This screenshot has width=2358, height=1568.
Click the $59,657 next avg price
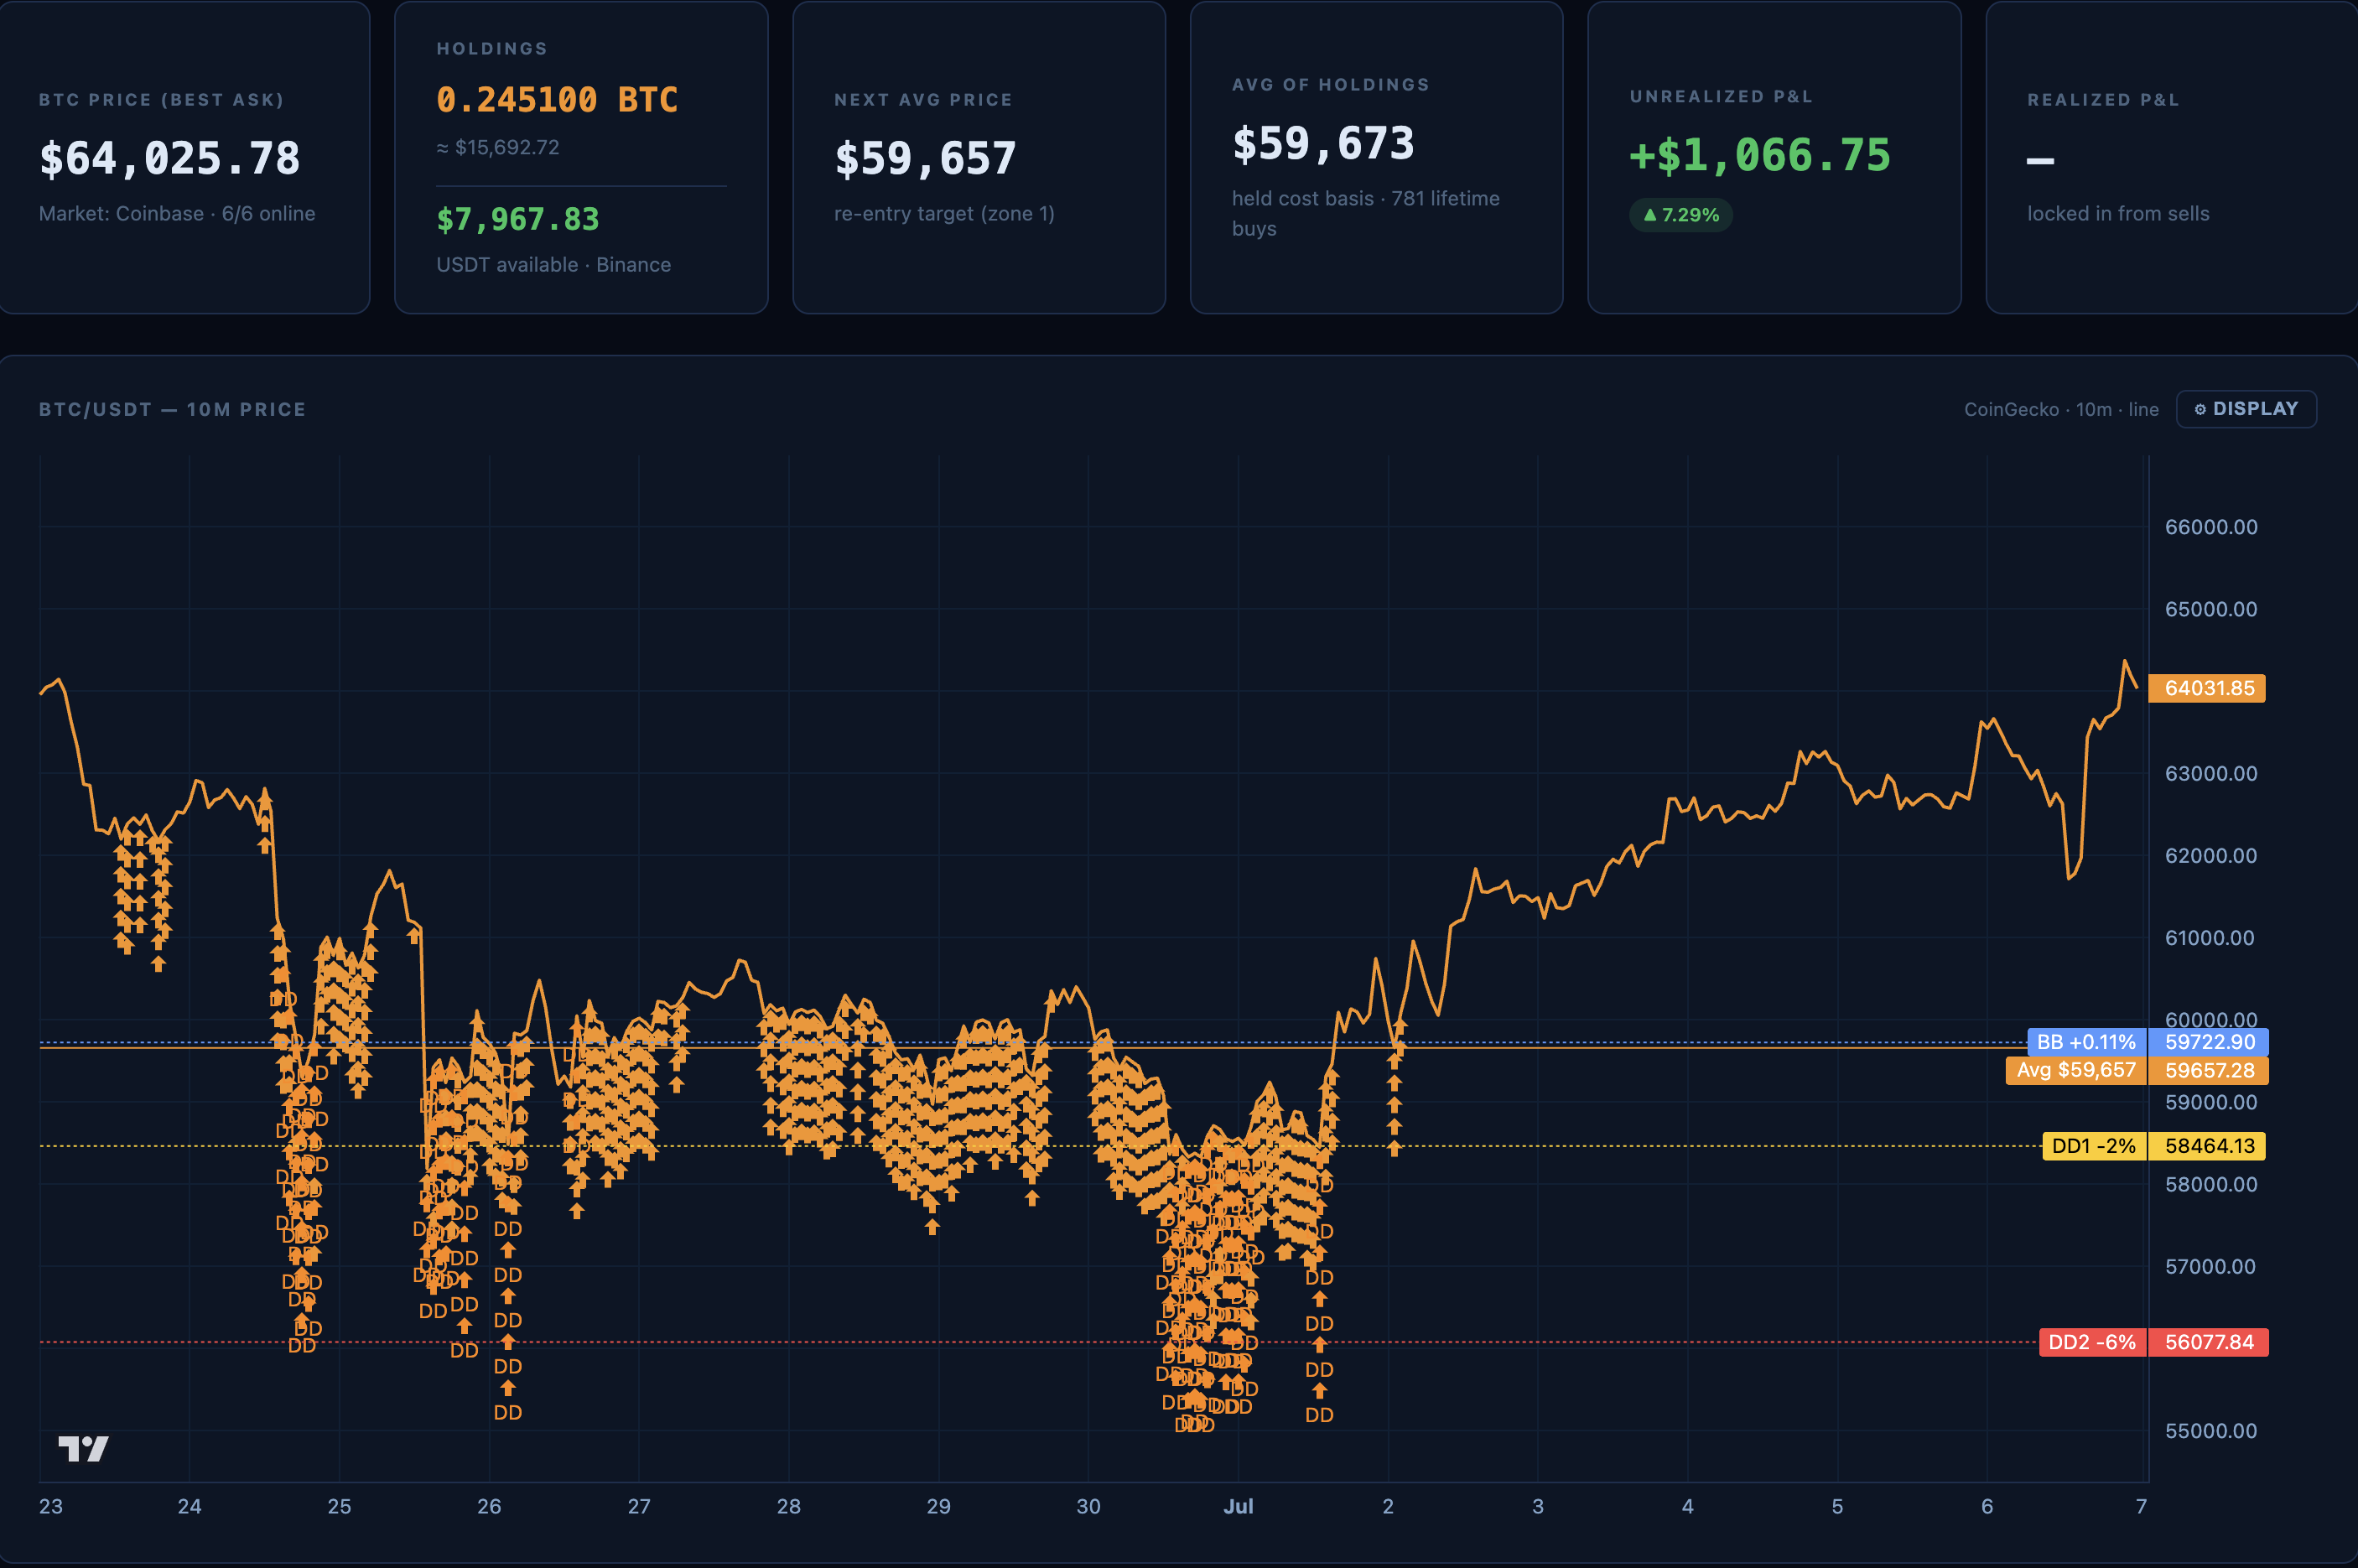click(x=925, y=158)
